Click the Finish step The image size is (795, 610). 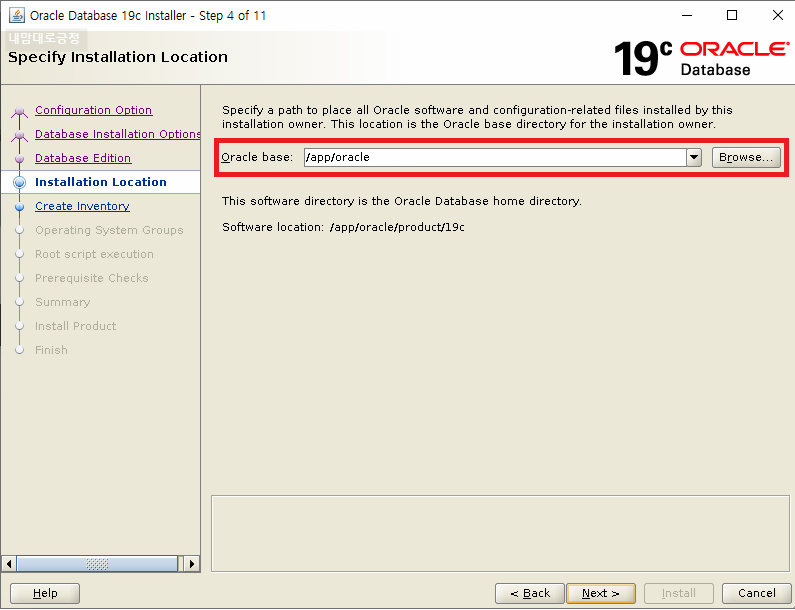point(51,350)
